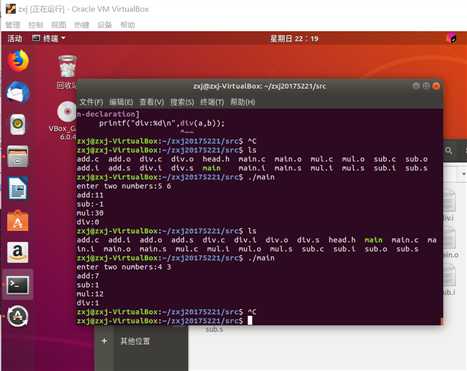The height and width of the screenshot is (371, 467).
Task: Open 帮助(H) menu in terminal
Action: tap(242, 102)
